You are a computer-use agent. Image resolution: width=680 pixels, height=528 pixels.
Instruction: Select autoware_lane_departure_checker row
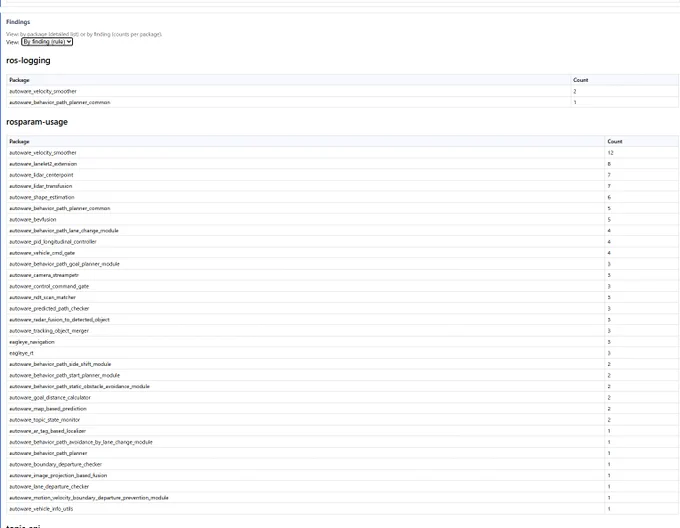tap(343, 486)
